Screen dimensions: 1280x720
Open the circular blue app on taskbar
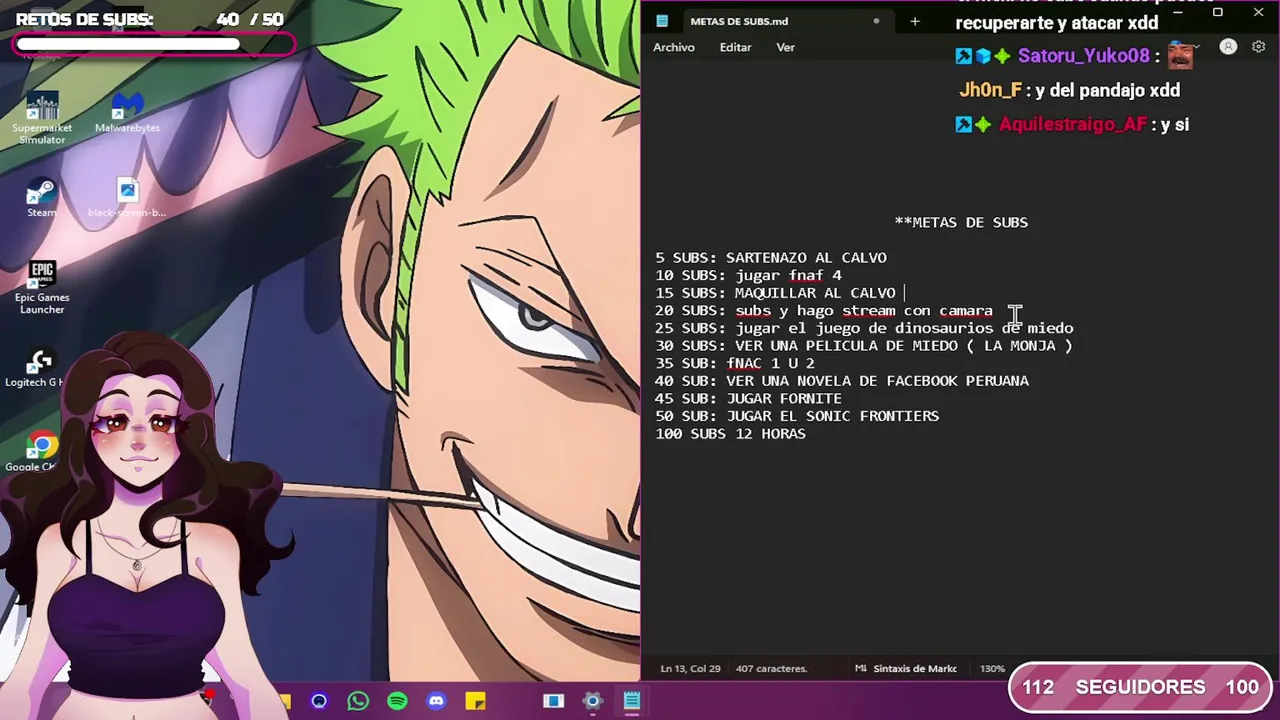coord(319,701)
